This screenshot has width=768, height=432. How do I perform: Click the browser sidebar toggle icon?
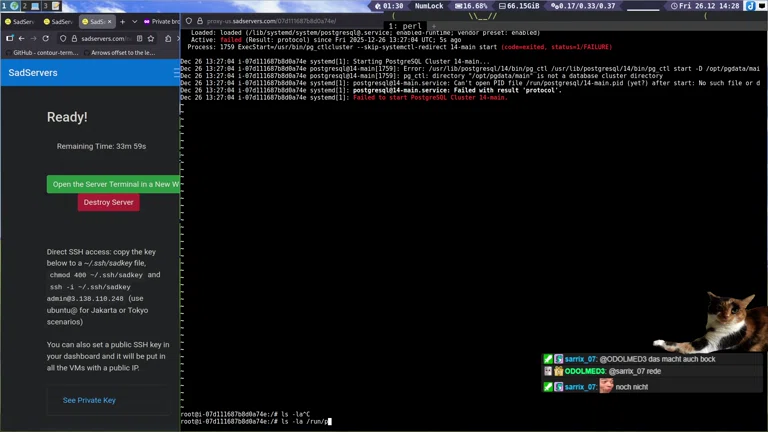coord(10,38)
